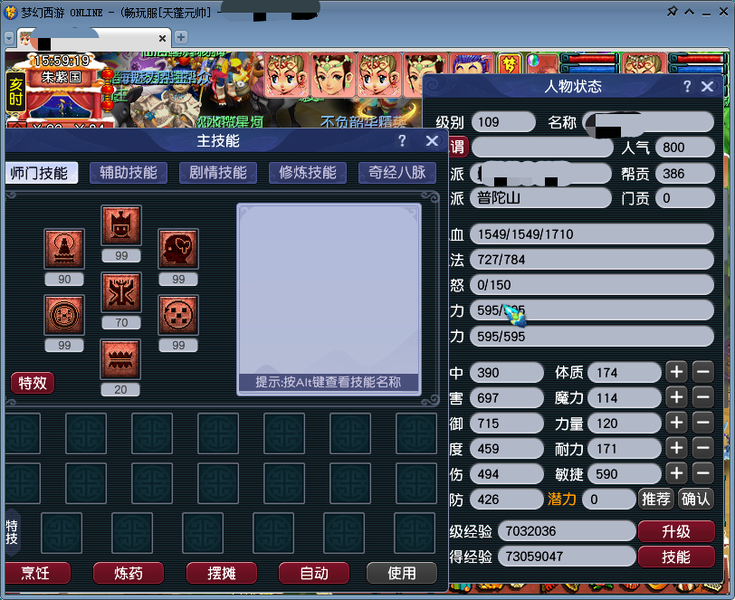Open the tab list dropdown arrow

point(9,38)
